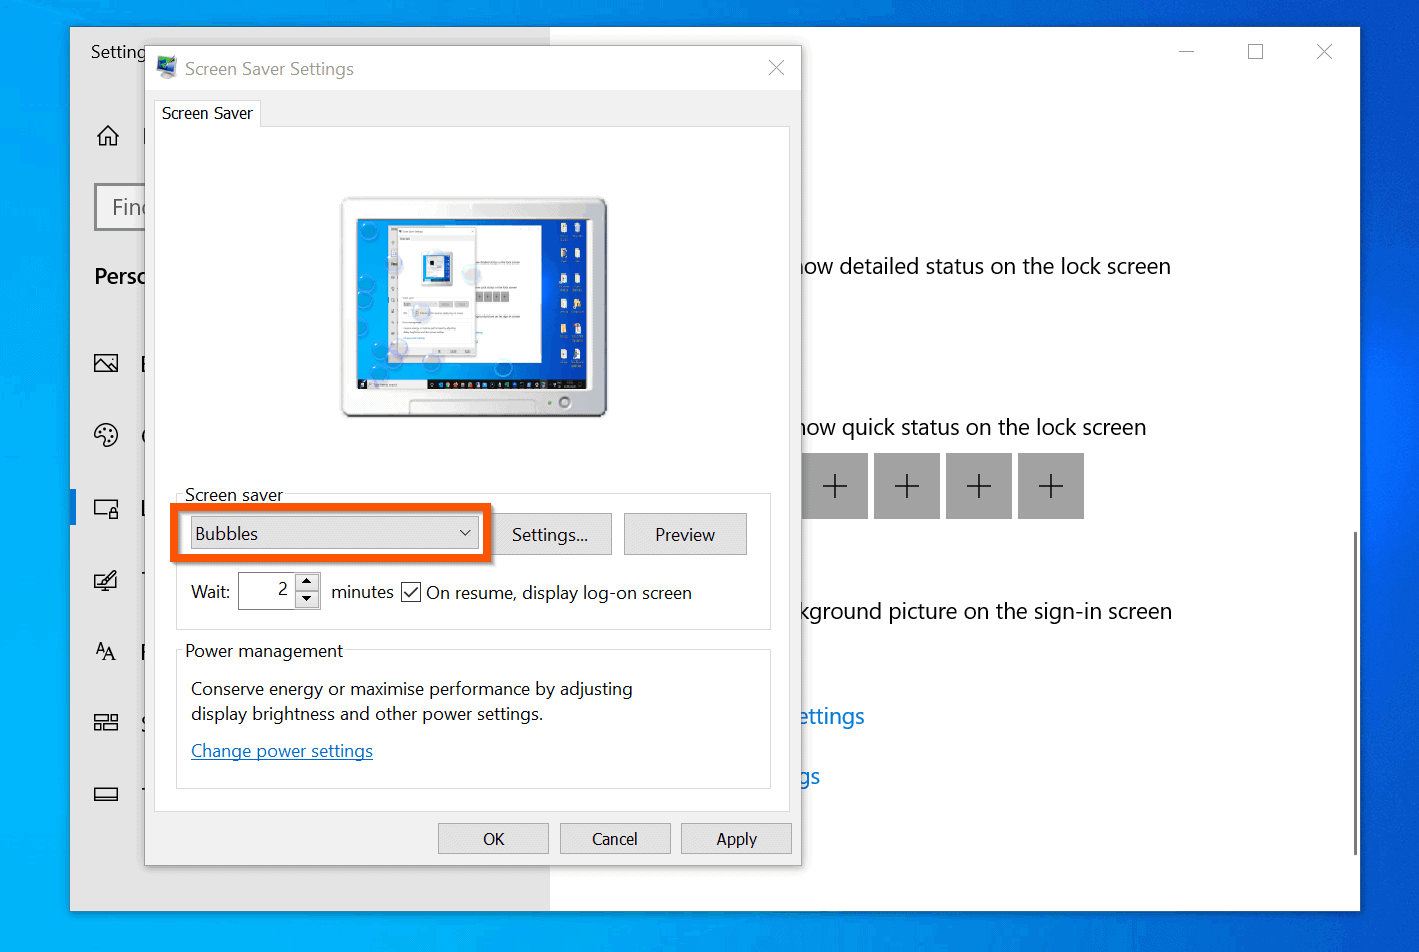Select the Lock screen lock icon
This screenshot has height=952, width=1419.
[x=107, y=508]
